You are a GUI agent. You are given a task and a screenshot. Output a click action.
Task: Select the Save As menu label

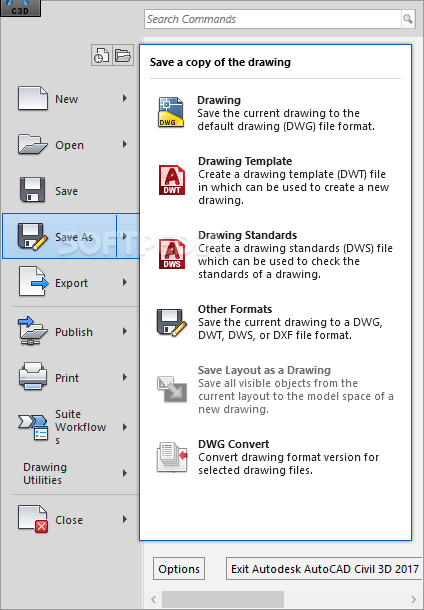pyautogui.click(x=74, y=237)
